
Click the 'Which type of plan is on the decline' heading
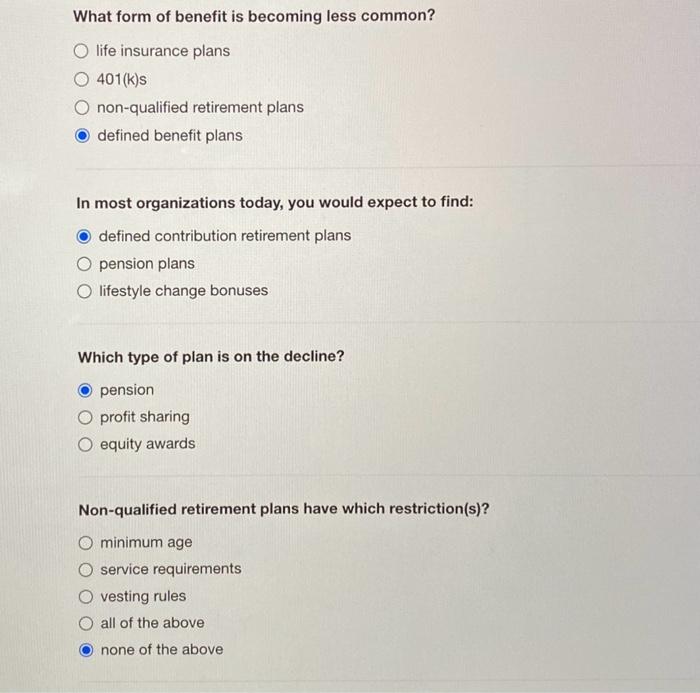(211, 356)
